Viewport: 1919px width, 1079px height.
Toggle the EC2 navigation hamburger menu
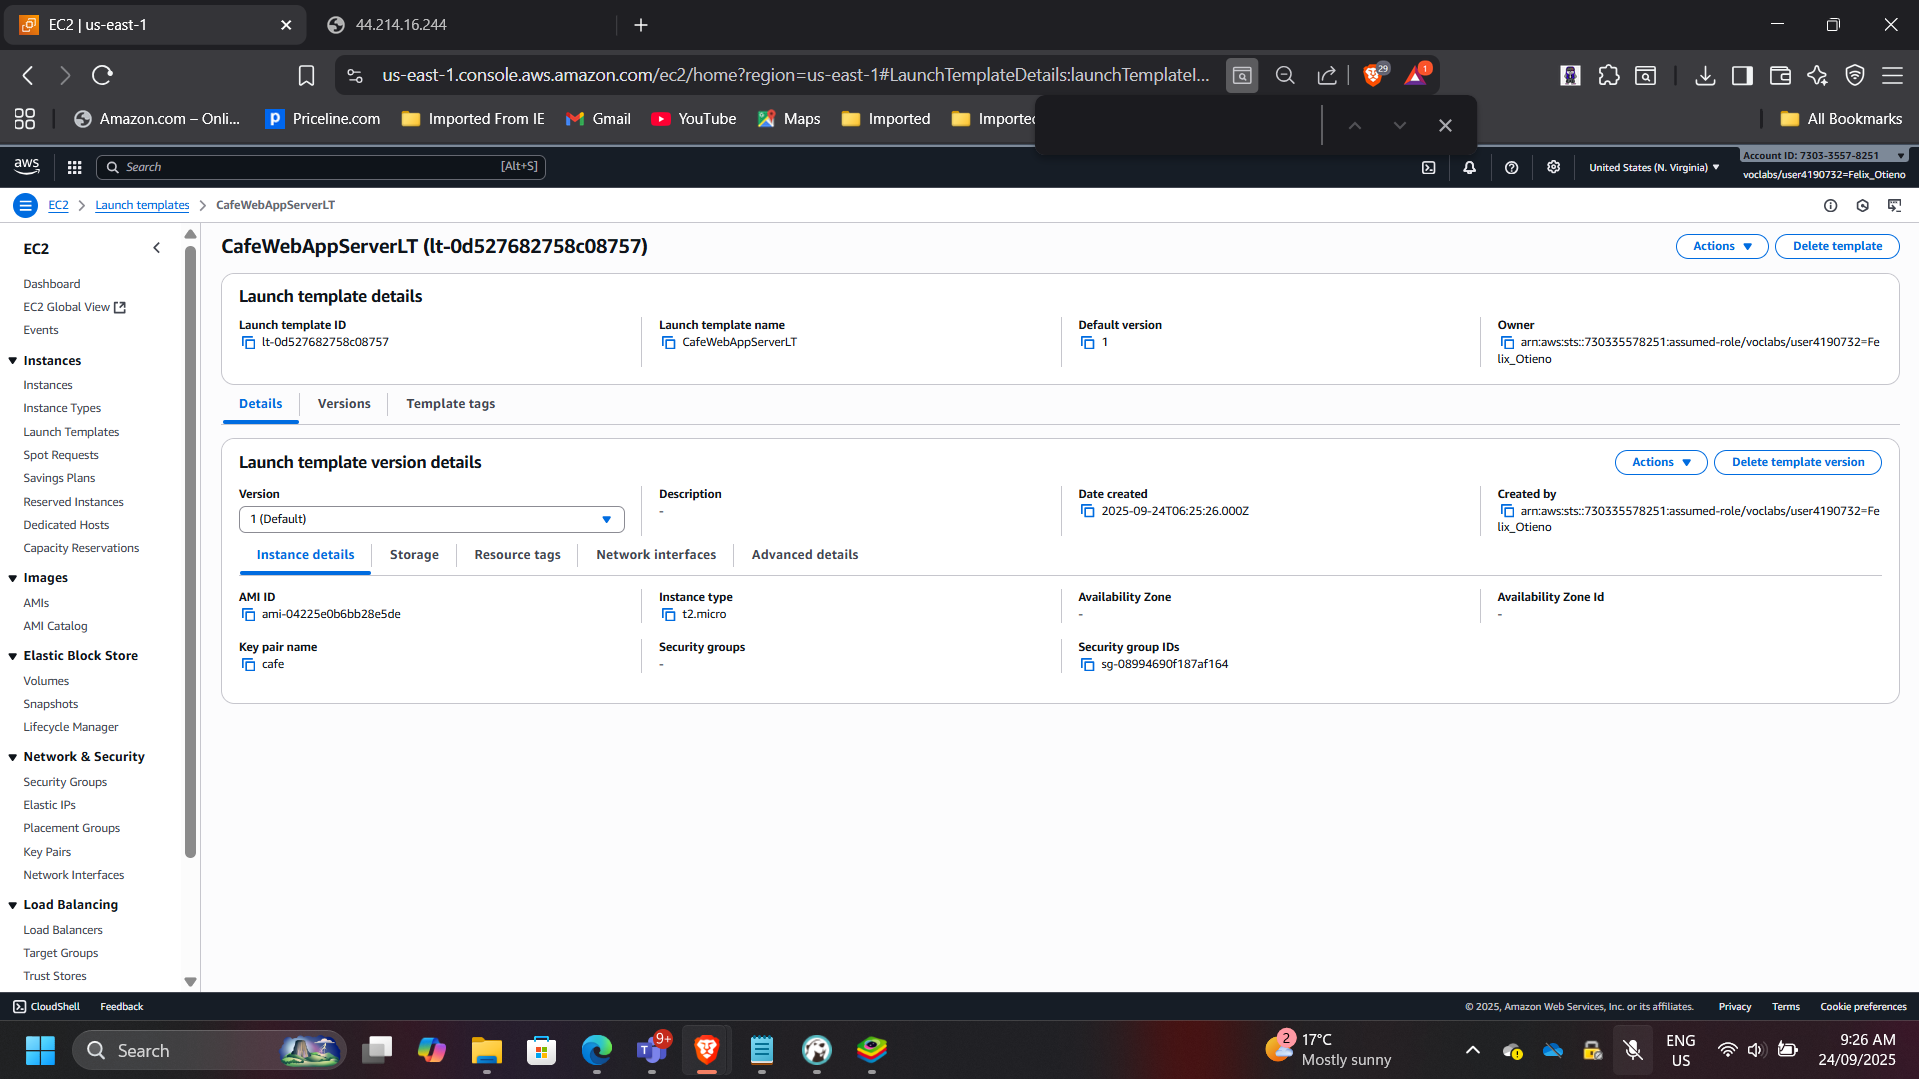coord(25,205)
